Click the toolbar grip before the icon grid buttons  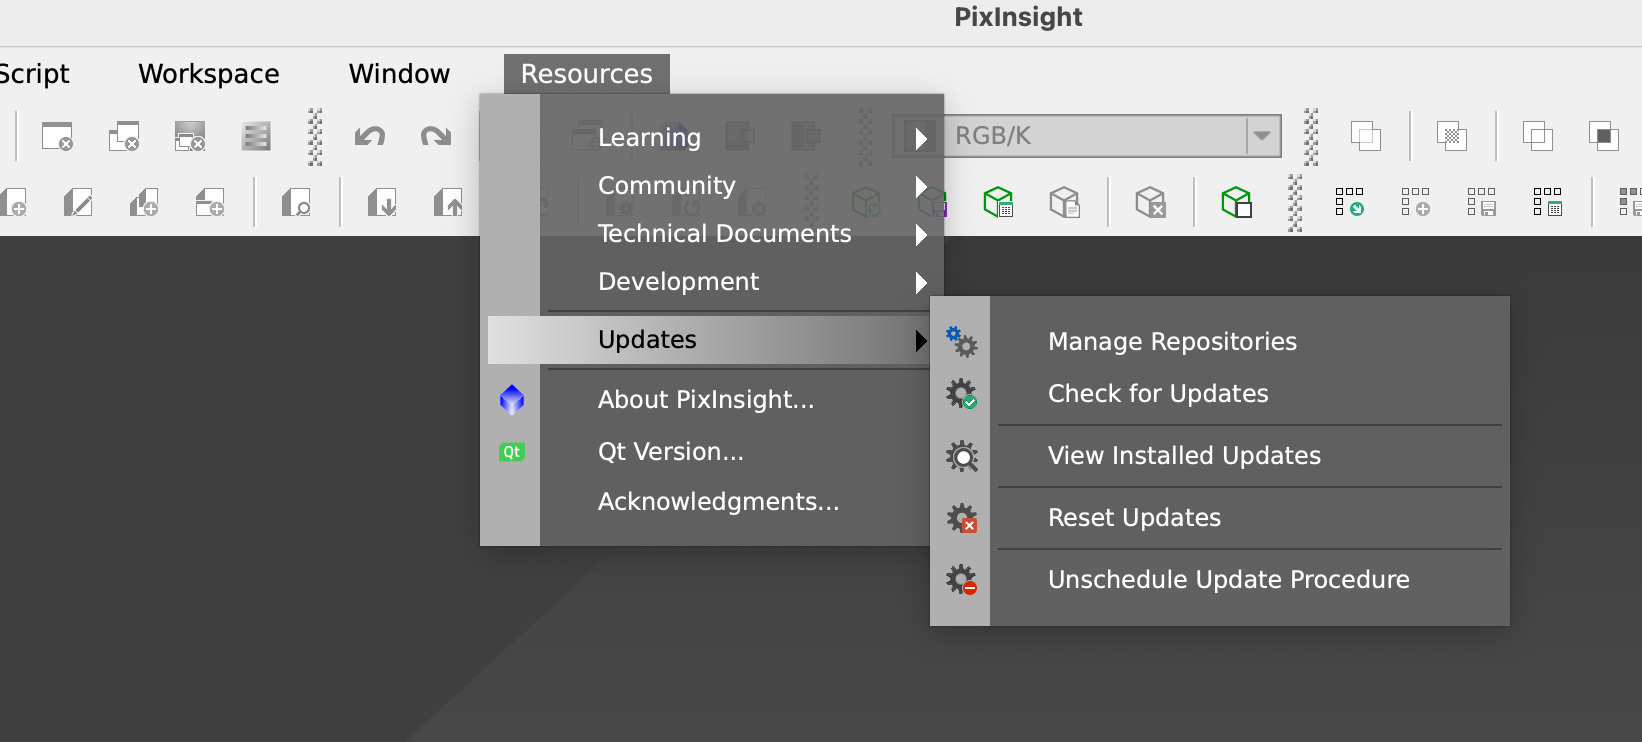[1295, 203]
